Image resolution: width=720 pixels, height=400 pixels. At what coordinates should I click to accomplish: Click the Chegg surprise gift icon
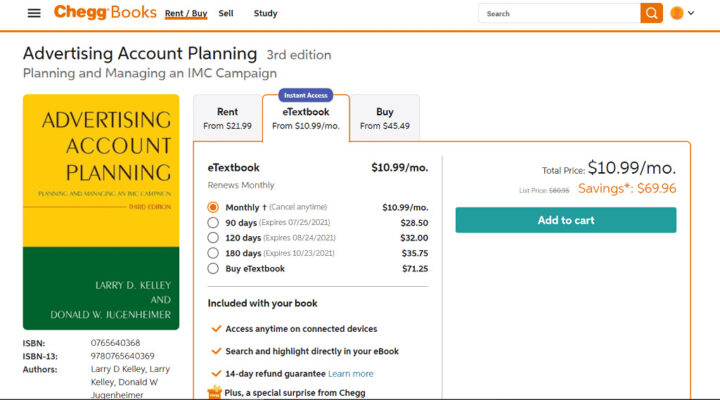214,392
